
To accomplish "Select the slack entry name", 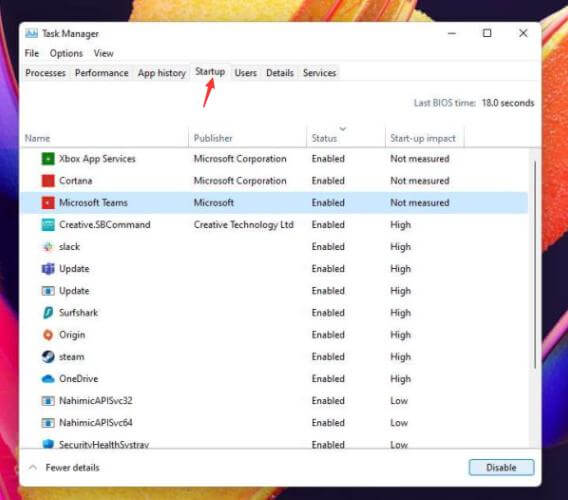I will point(69,247).
